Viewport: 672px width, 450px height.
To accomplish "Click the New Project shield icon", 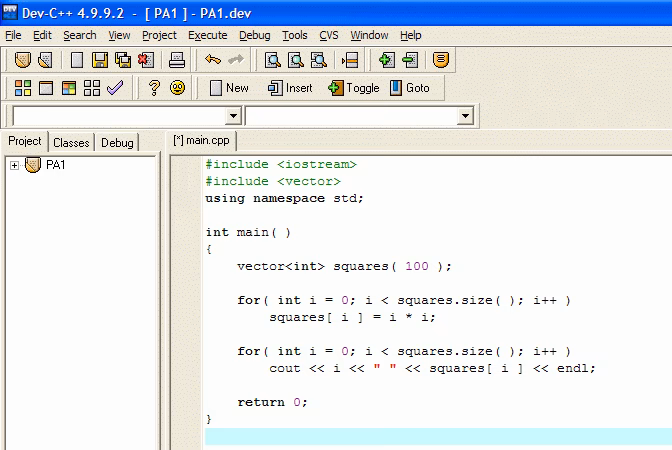I will point(23,60).
